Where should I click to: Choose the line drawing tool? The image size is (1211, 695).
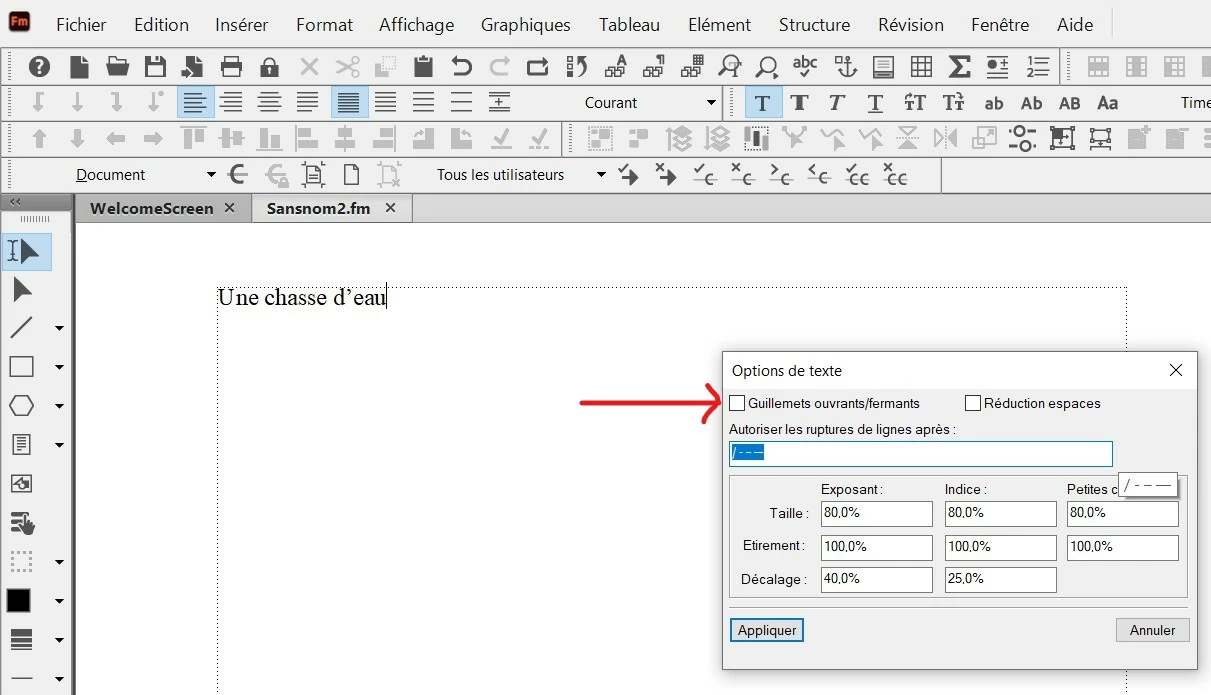click(x=22, y=327)
